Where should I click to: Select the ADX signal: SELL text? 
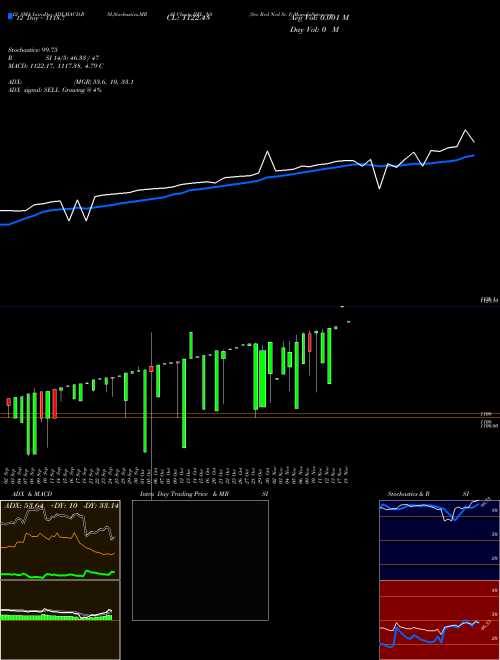coord(34,90)
